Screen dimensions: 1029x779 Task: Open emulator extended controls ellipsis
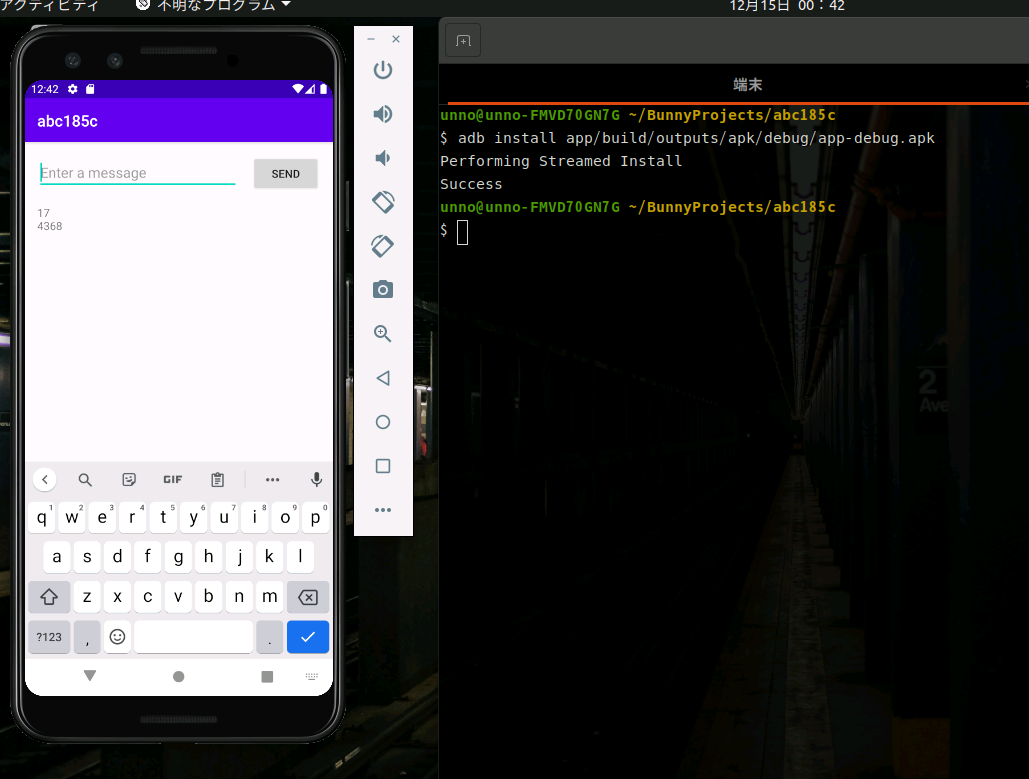(x=383, y=510)
